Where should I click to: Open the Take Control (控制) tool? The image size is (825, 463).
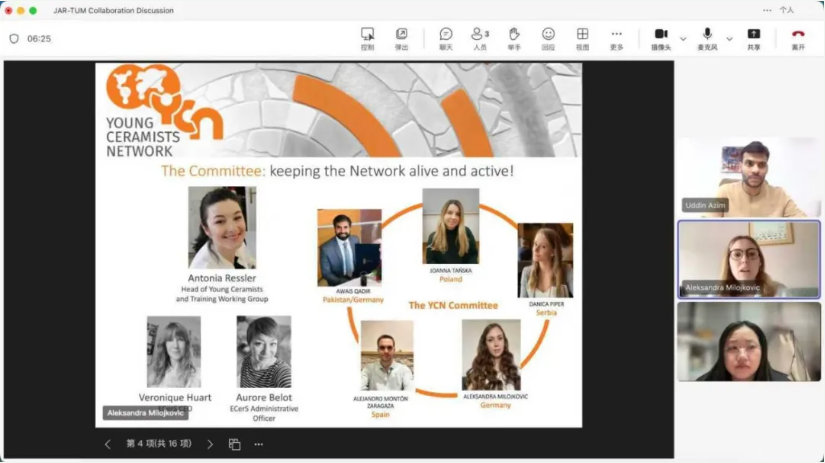367,38
